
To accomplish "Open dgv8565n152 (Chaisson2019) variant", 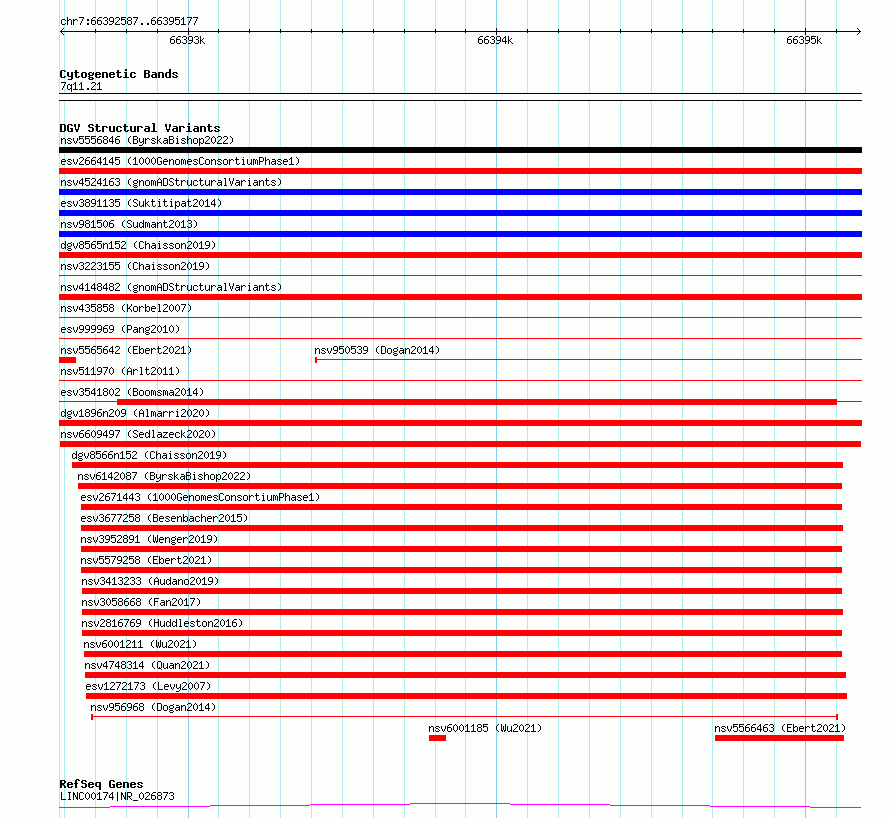I will coord(138,245).
